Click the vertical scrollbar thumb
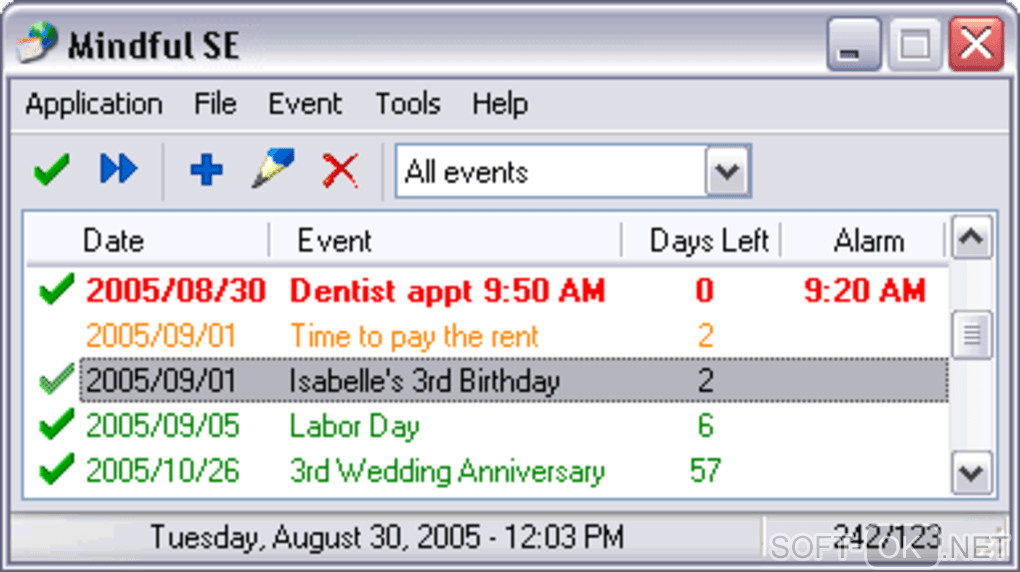The image size is (1020, 572). coord(972,334)
